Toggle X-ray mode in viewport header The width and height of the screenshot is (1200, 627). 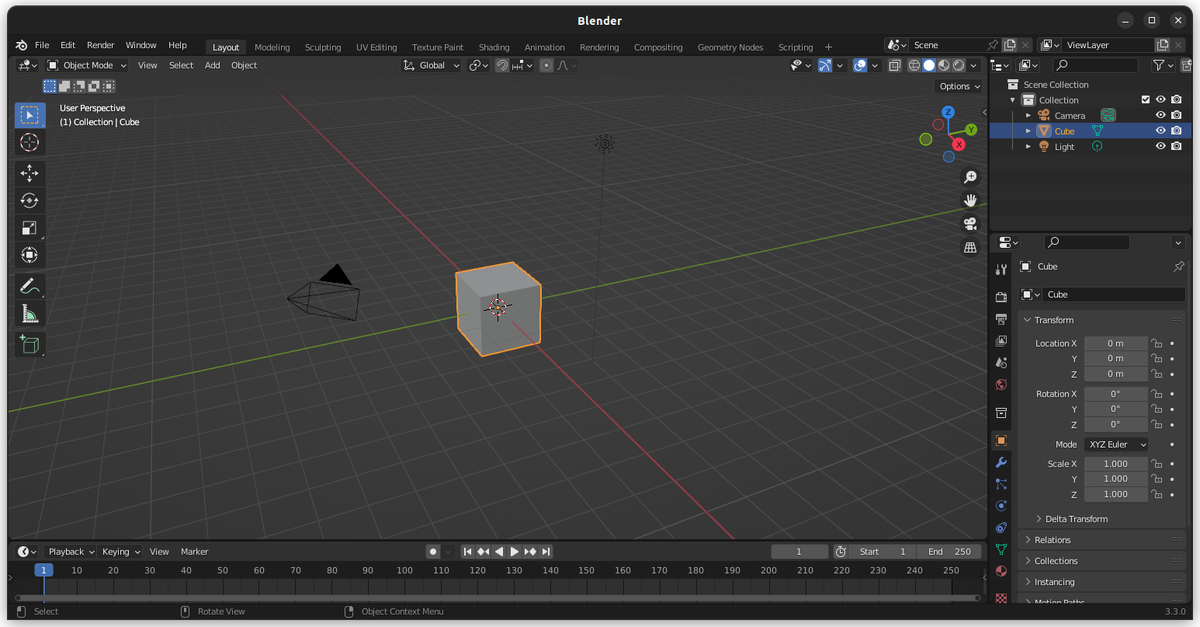[x=895, y=65]
